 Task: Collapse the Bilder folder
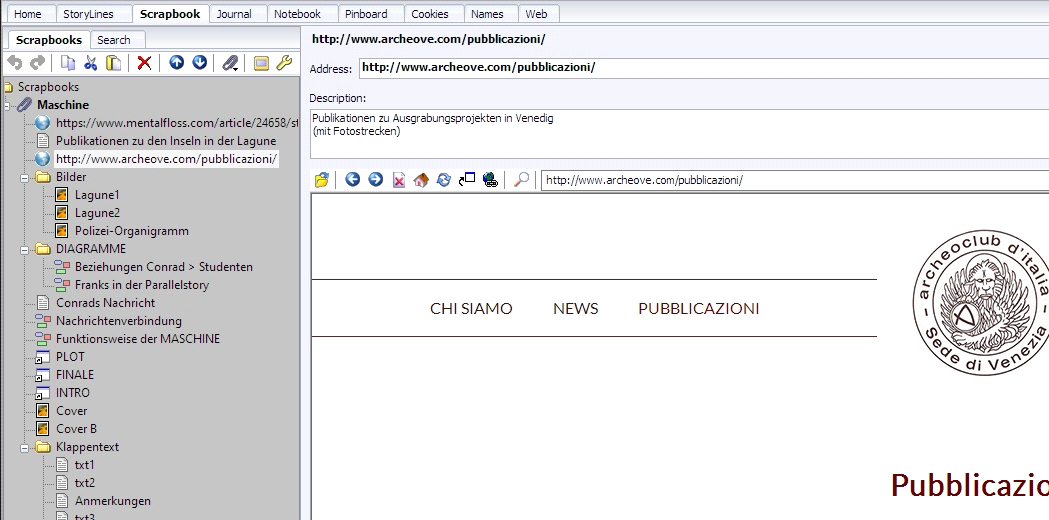pos(25,177)
